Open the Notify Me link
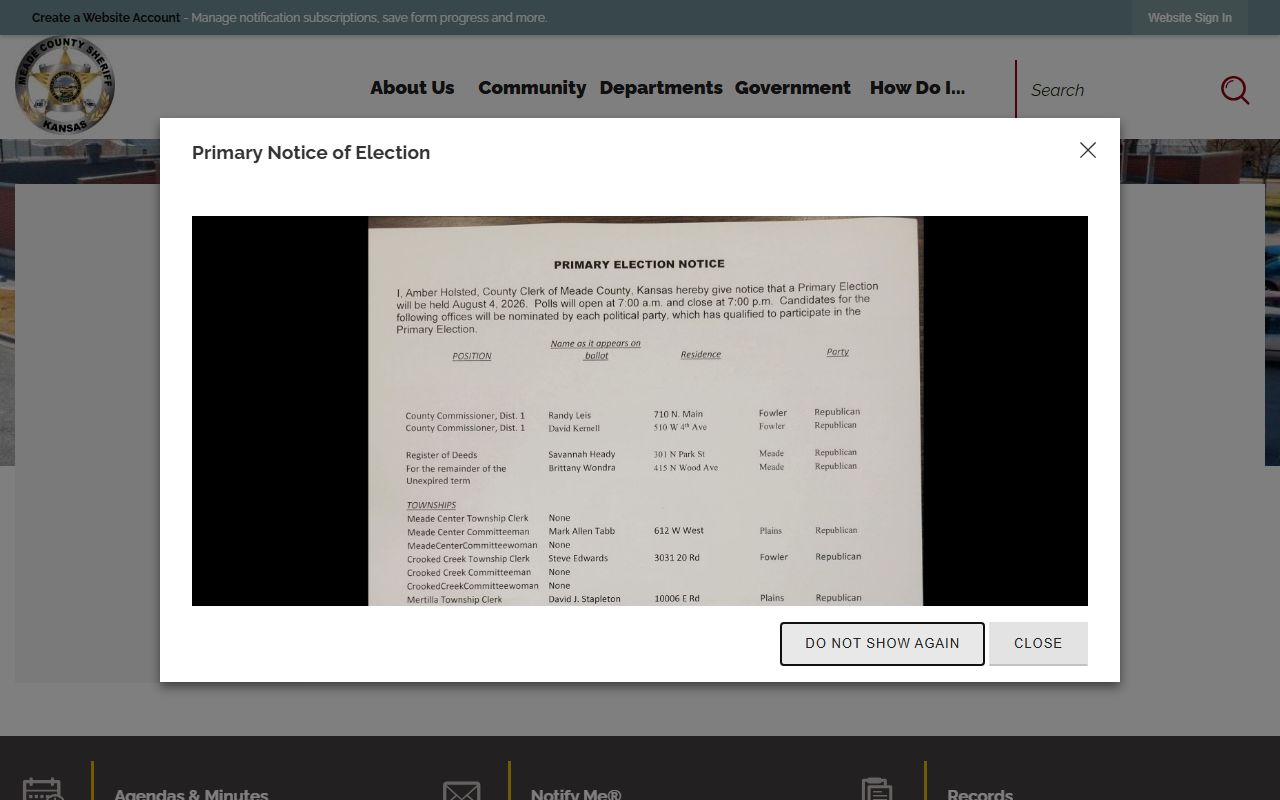Screen dimensions: 1280x800 tap(576, 794)
